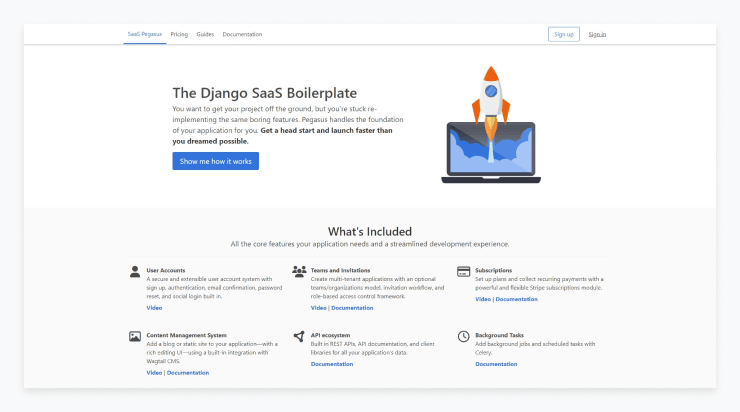Open the Teams and Invitations Documentation link

352,308
